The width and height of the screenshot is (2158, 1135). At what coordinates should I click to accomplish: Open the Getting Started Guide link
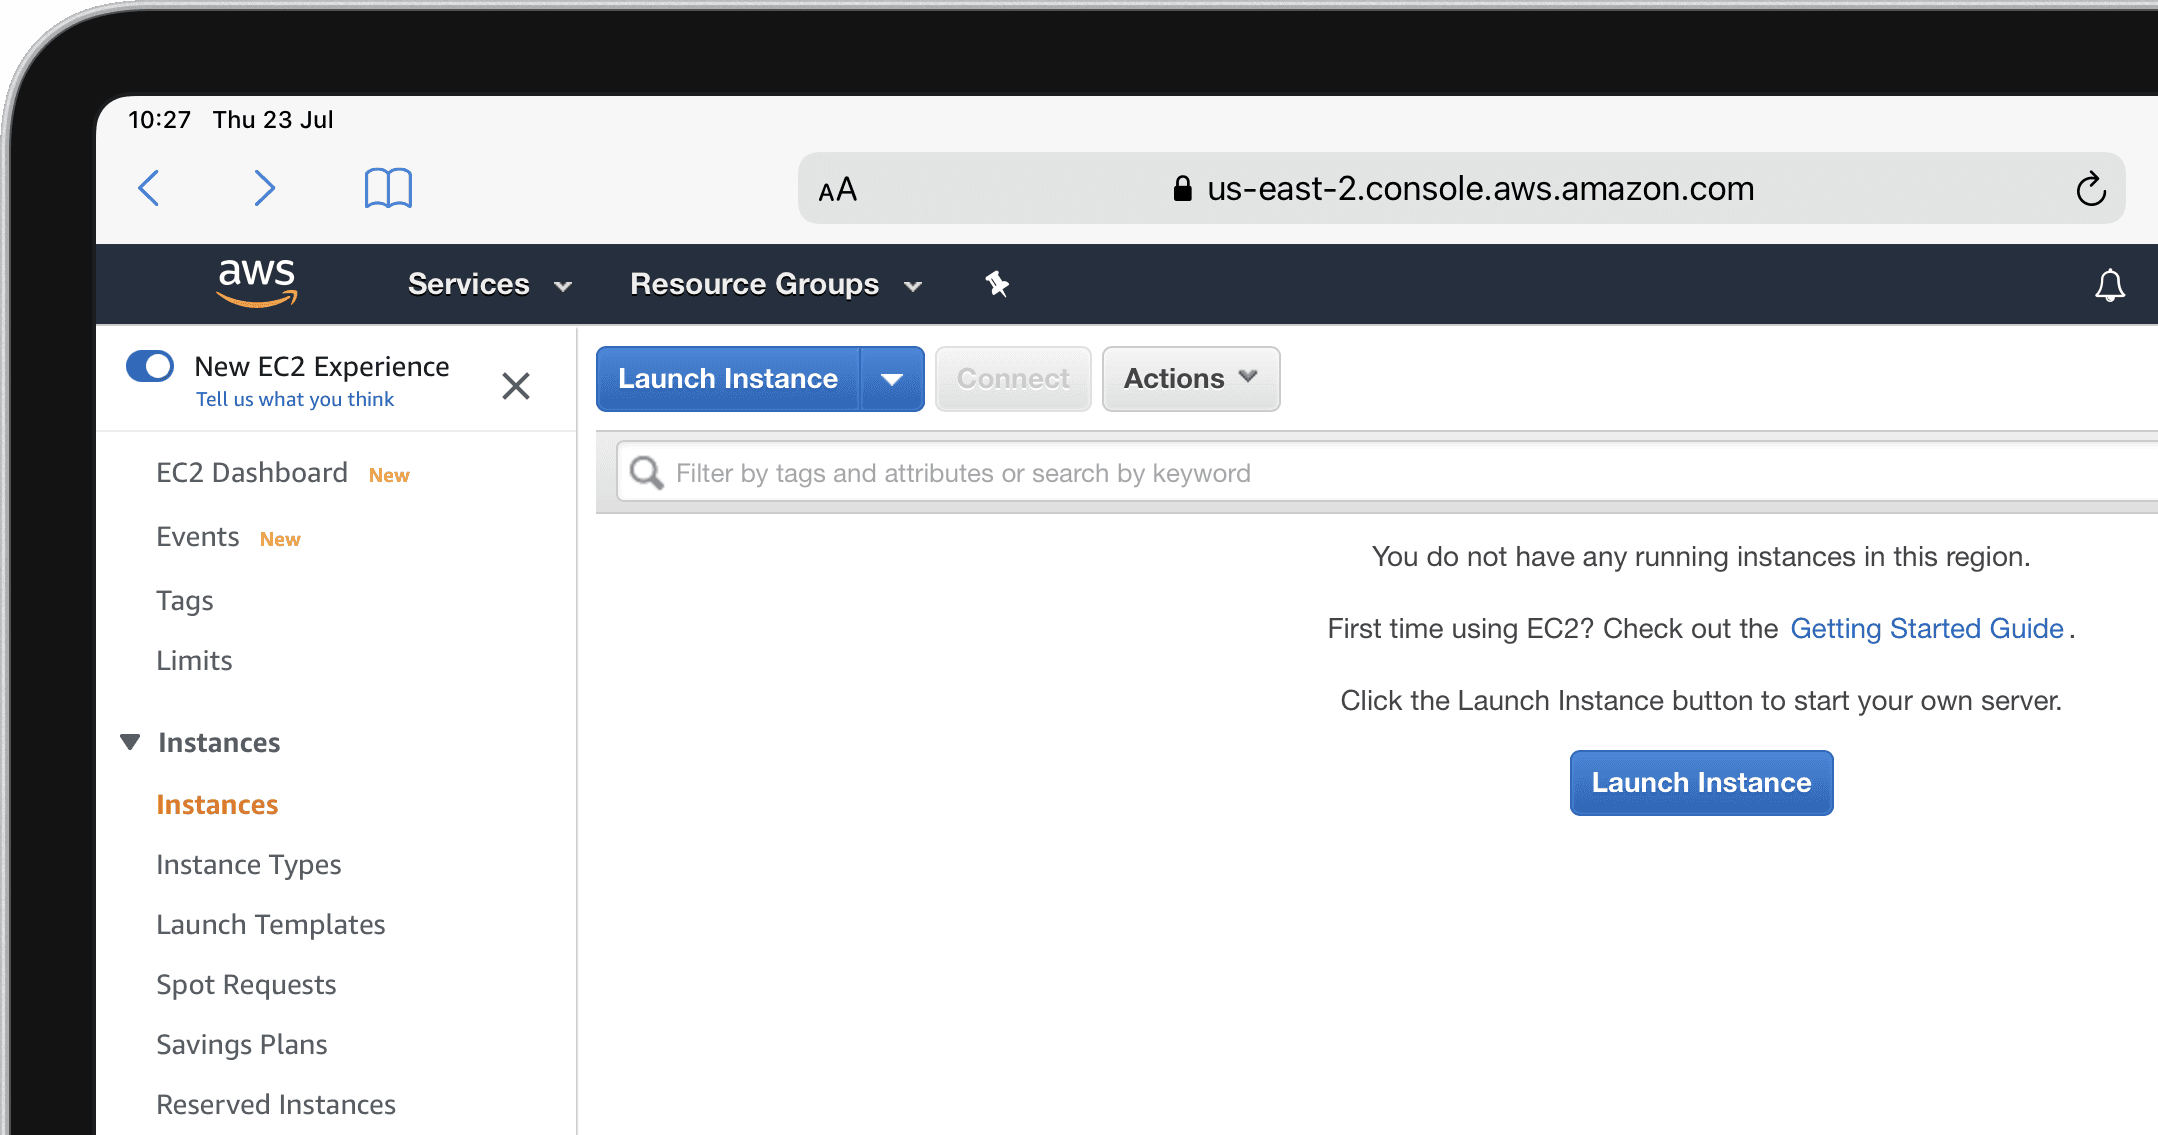pos(1927,628)
